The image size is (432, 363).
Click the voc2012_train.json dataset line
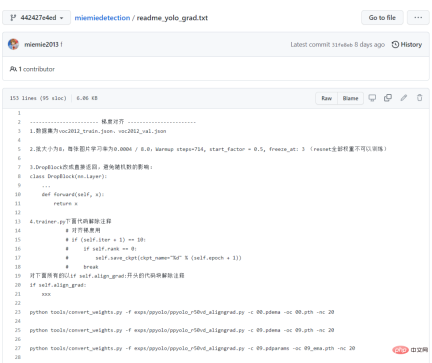click(98, 131)
